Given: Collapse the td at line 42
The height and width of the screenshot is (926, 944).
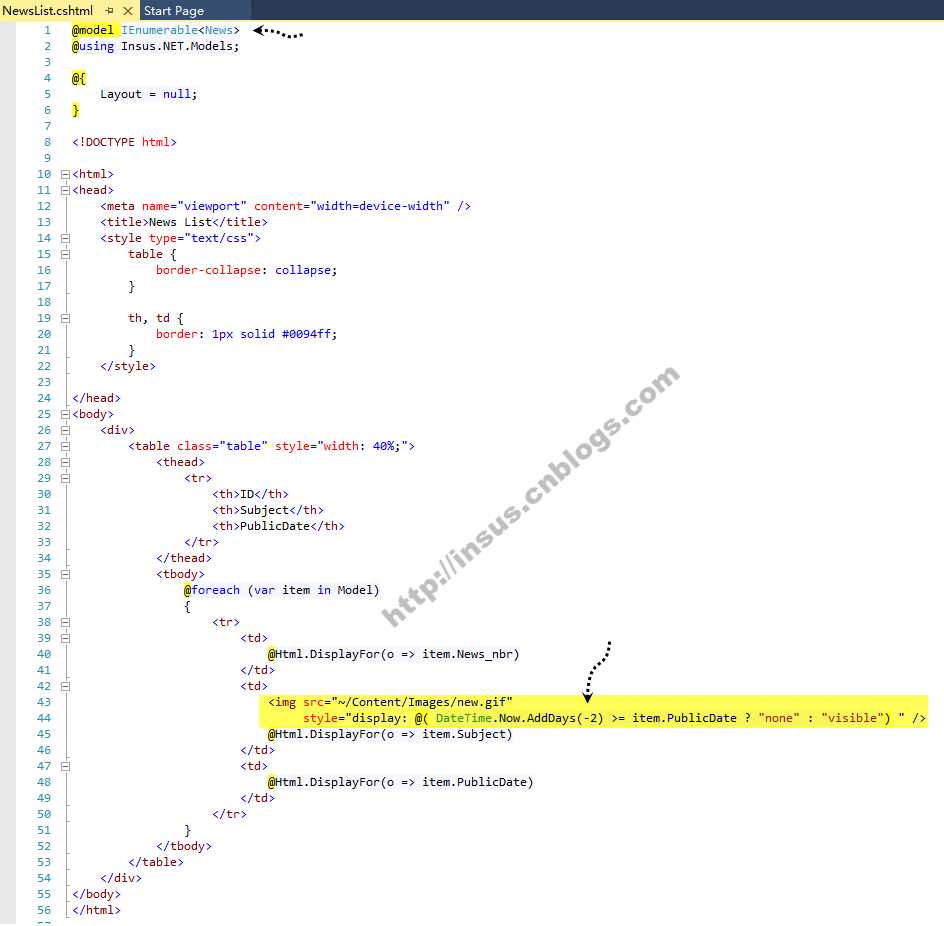Looking at the screenshot, I should [65, 686].
